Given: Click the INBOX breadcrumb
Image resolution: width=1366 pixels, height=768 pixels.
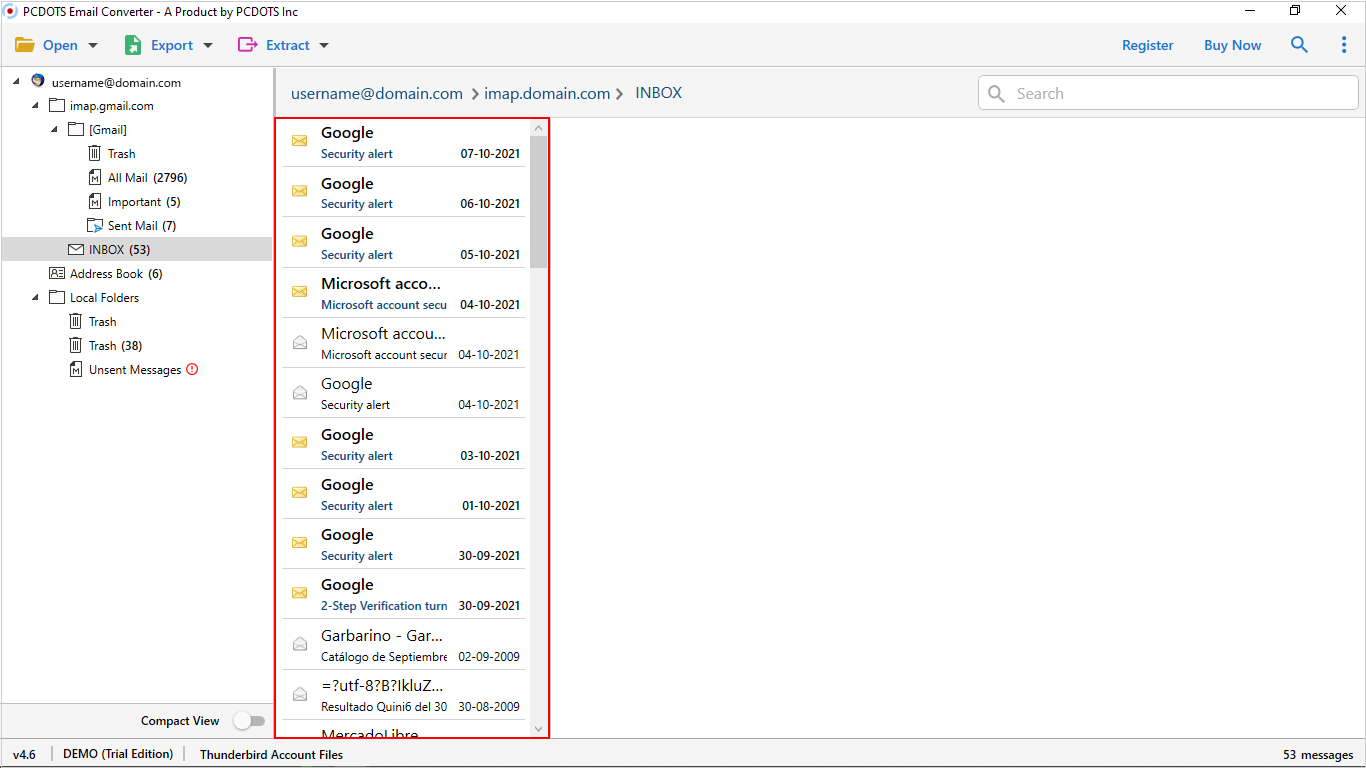Looking at the screenshot, I should click(658, 93).
